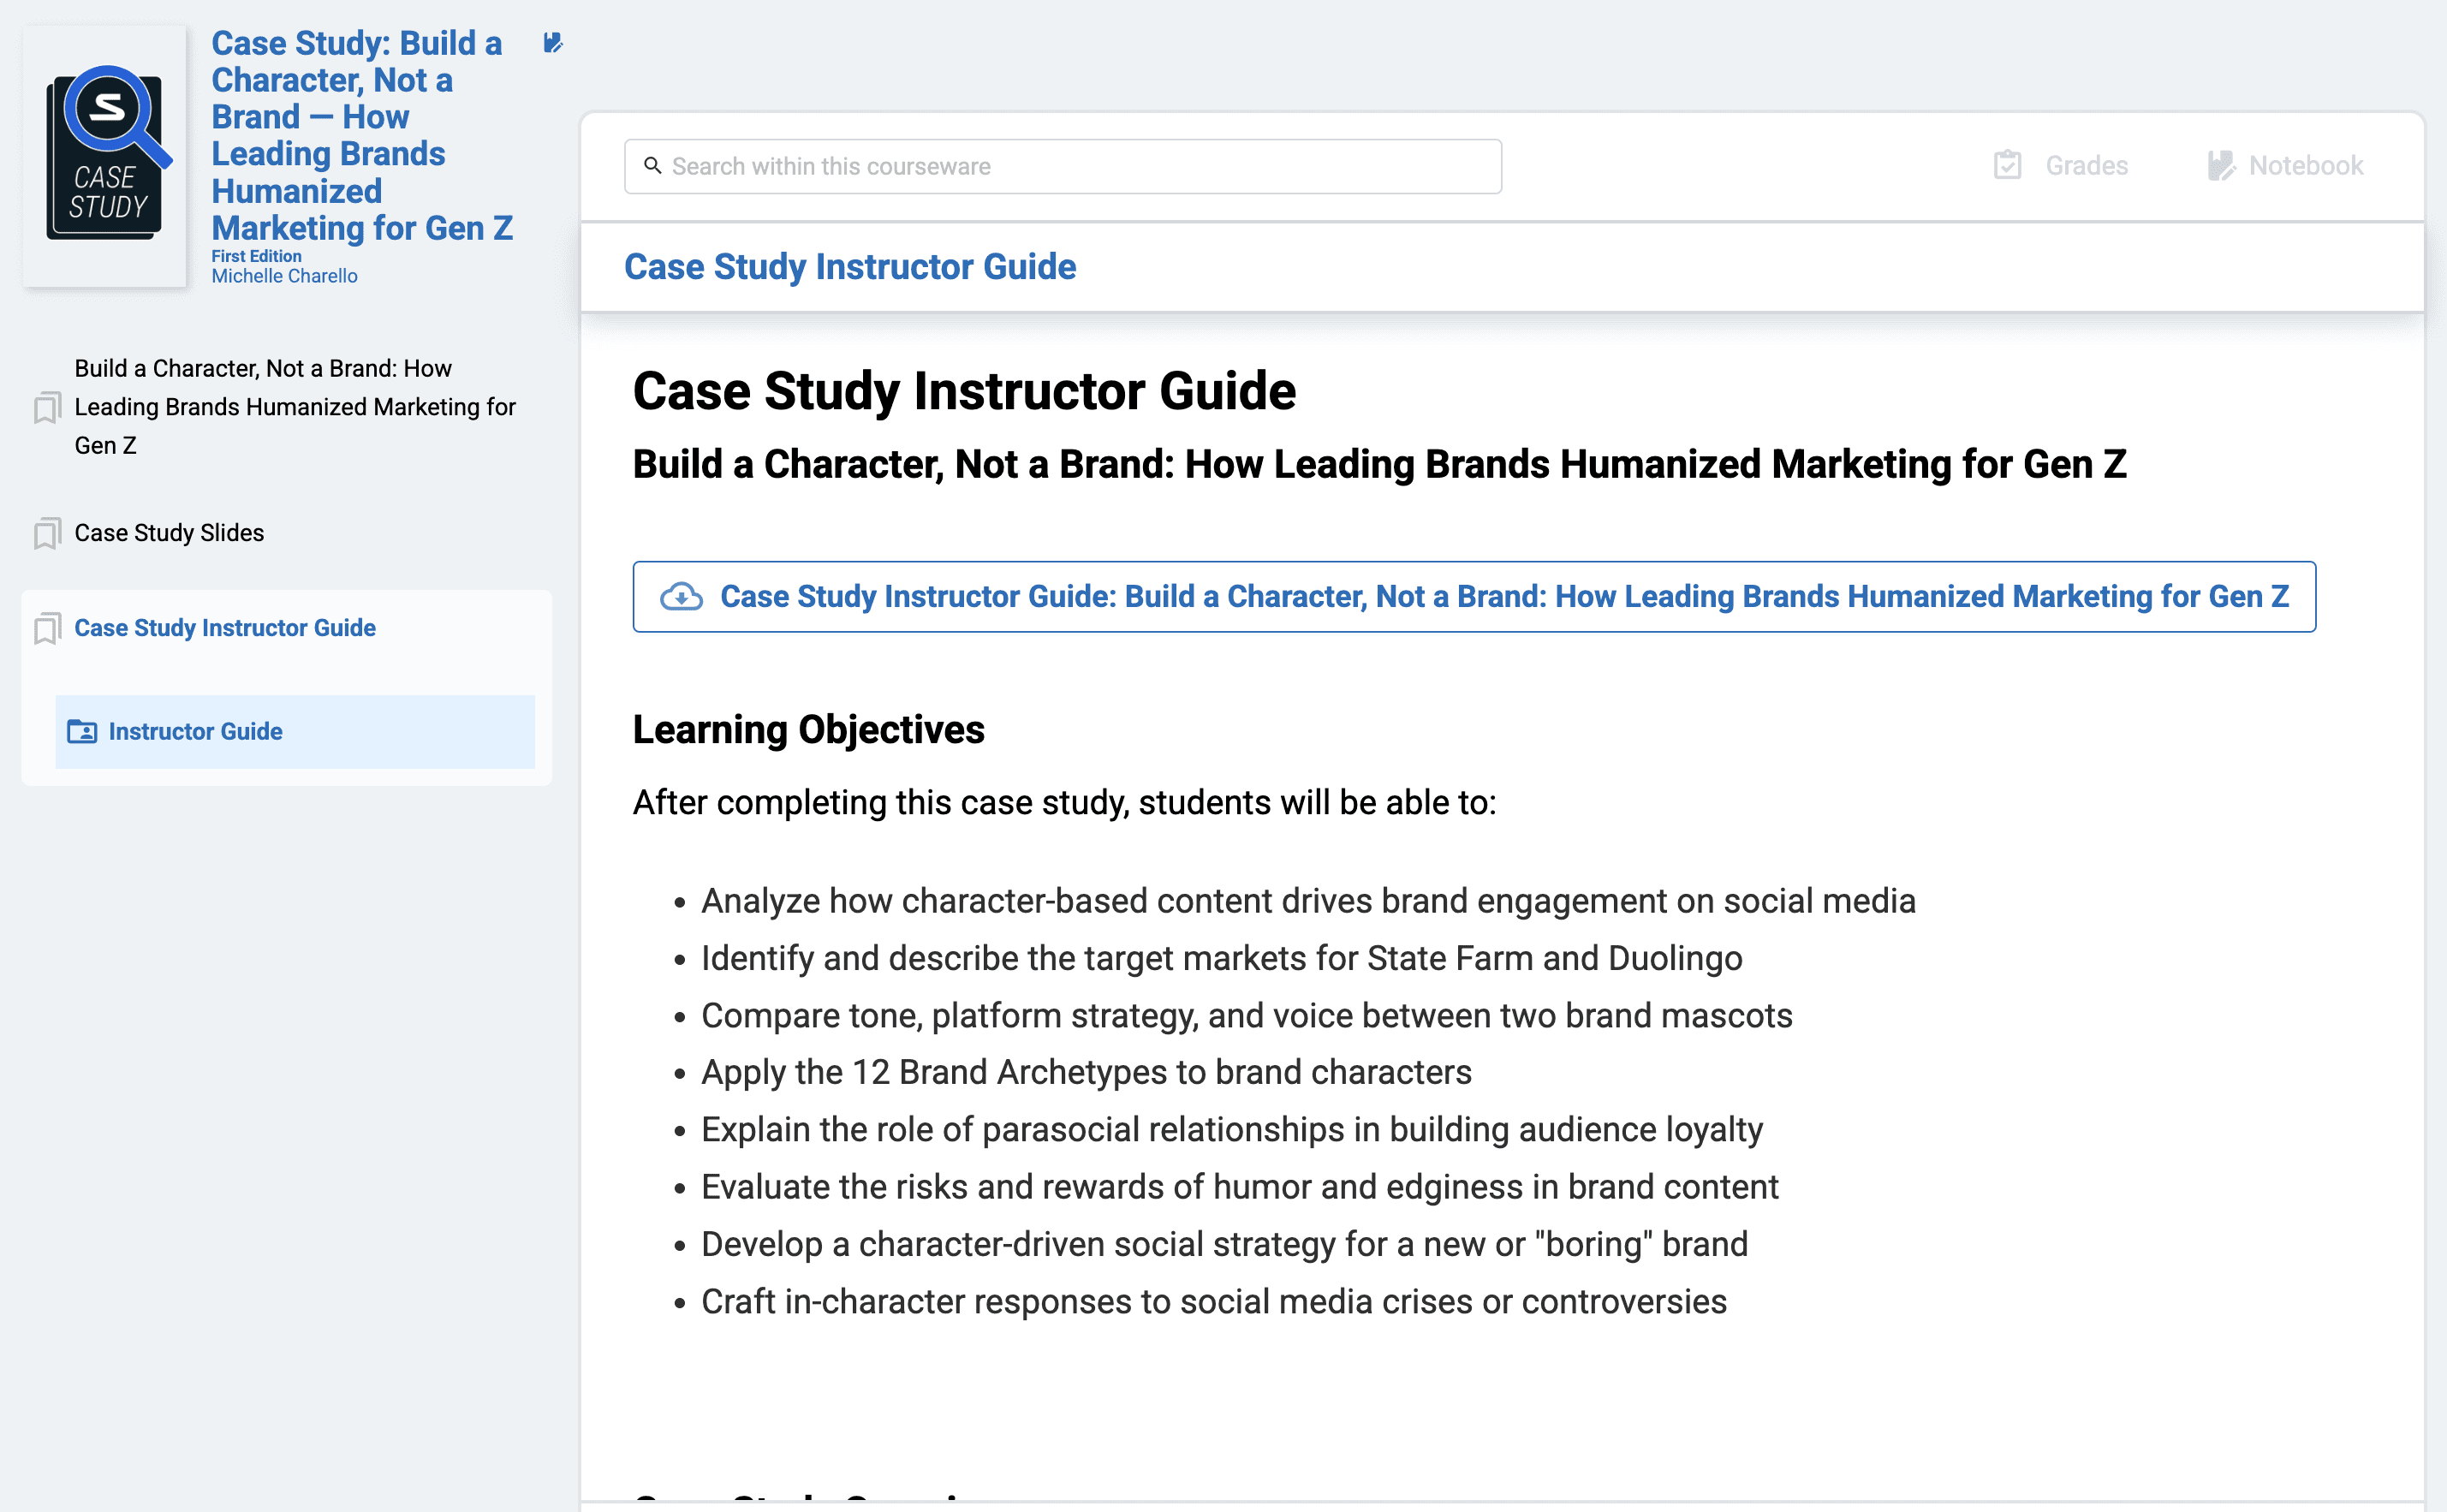Click the Case Study Instructor Guide header breadcrumb
2447x1512 pixels.
[849, 267]
